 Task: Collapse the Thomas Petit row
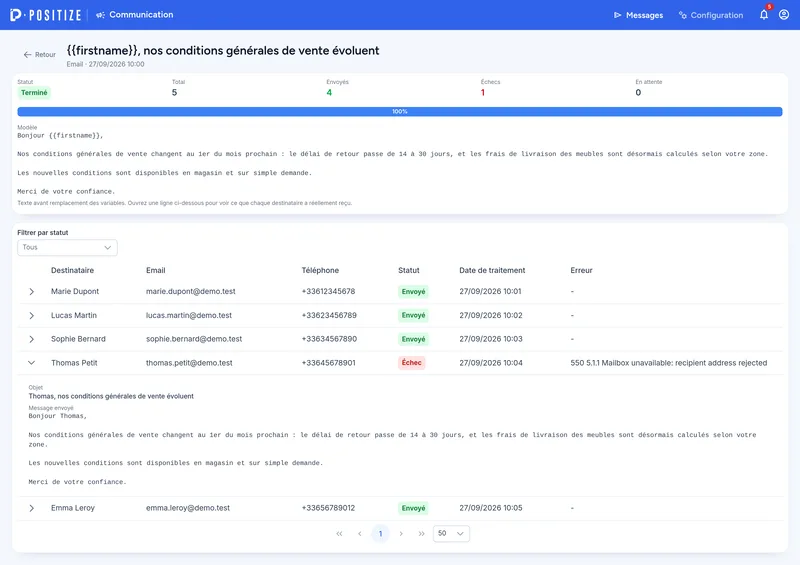32,363
